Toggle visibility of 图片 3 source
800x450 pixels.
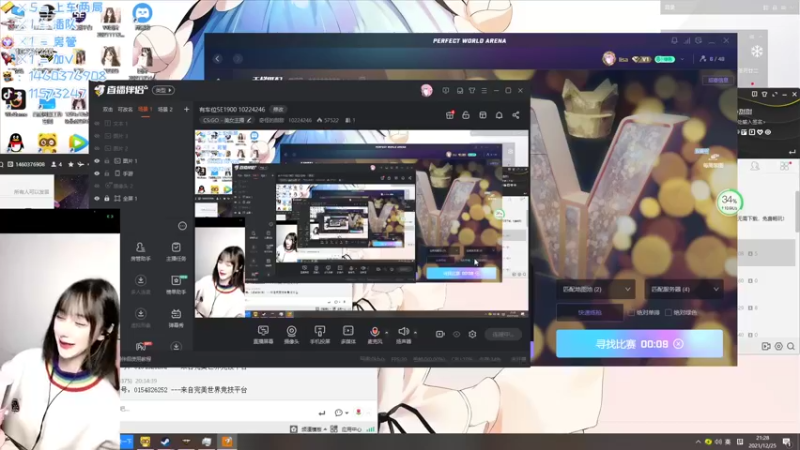click(x=97, y=136)
